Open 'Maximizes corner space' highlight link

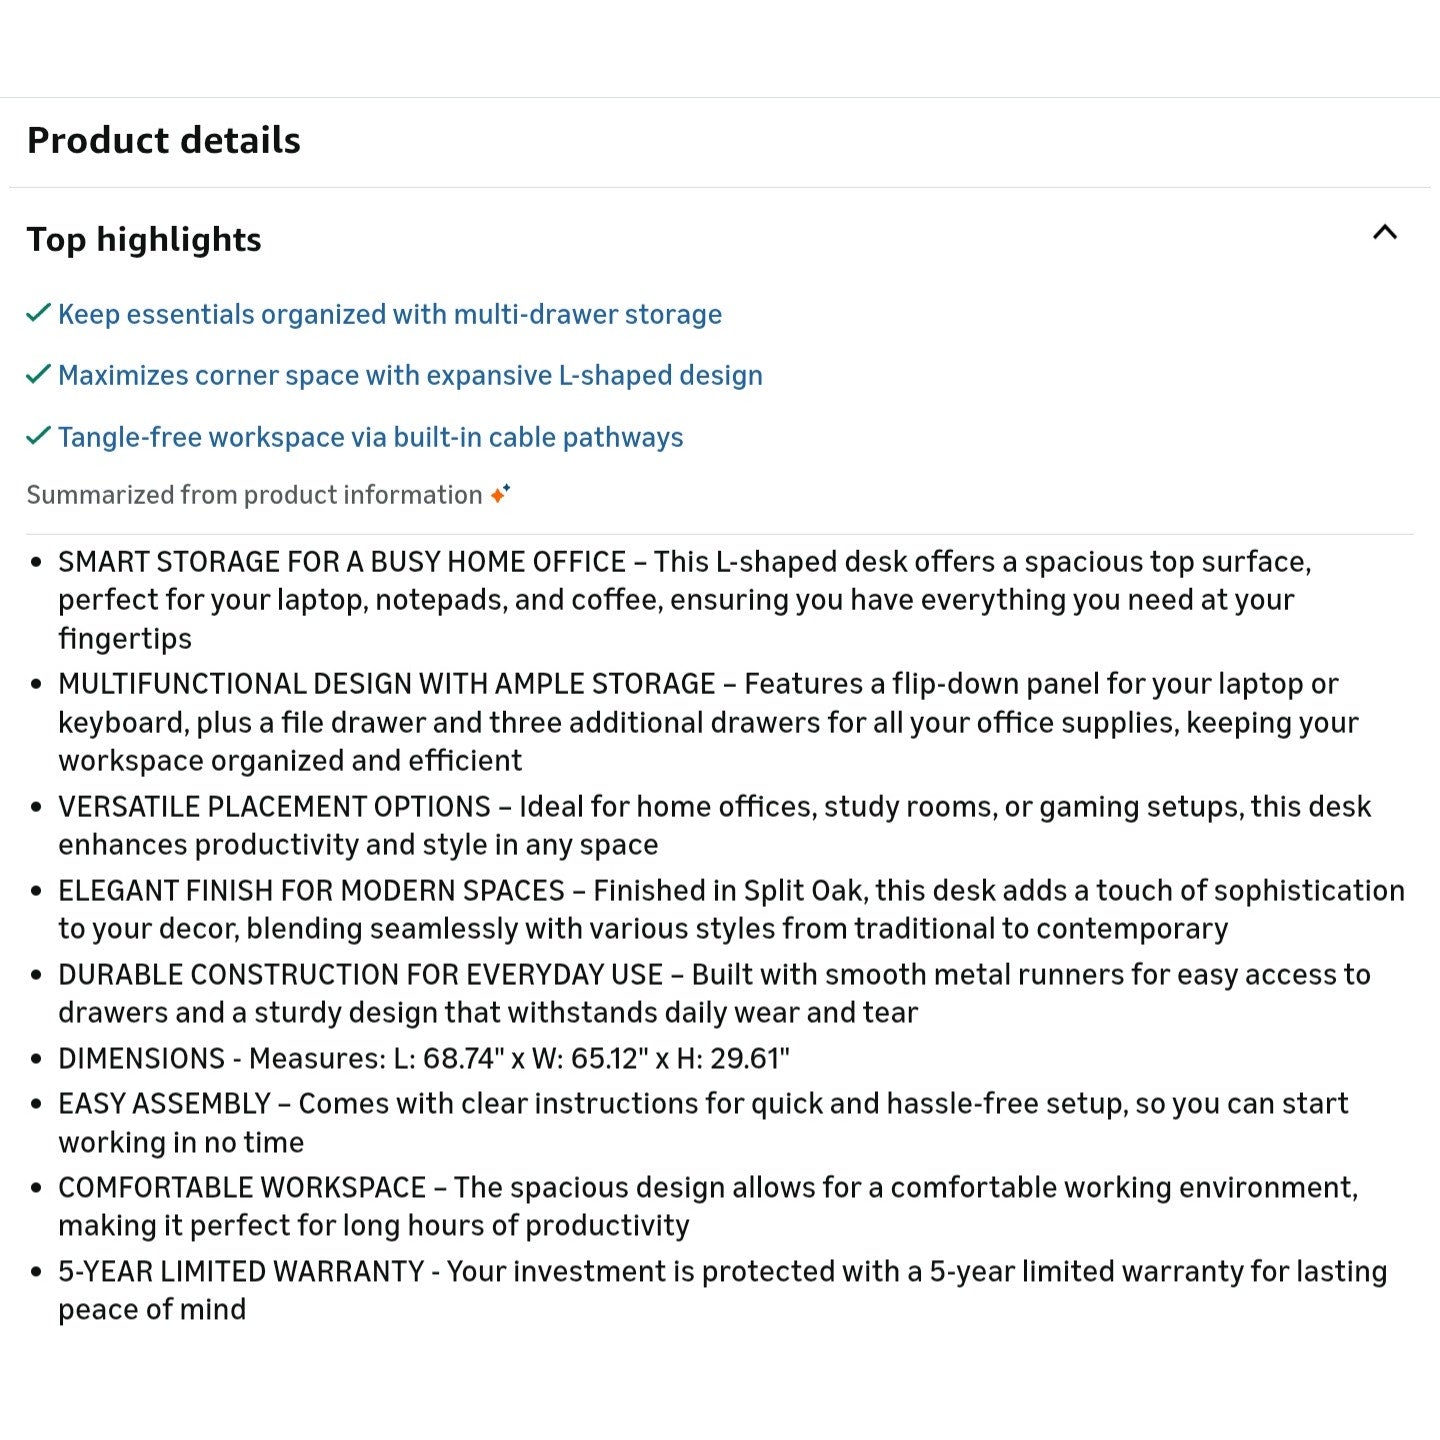click(410, 376)
